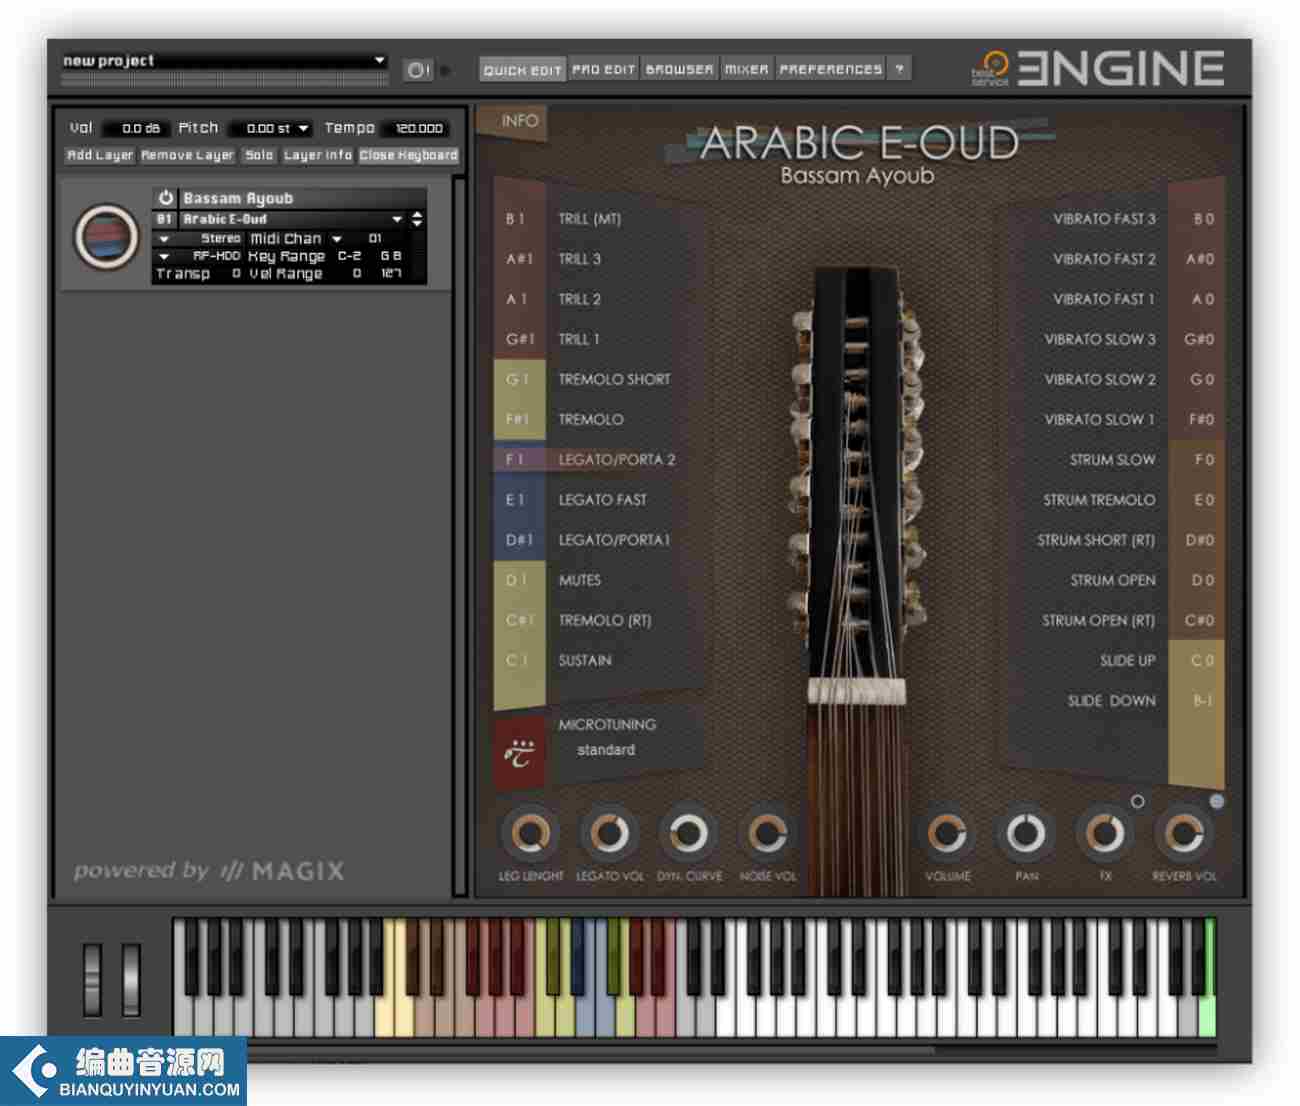Click the Dyn. Curve knob
Image resolution: width=1300 pixels, height=1106 pixels.
[688, 833]
